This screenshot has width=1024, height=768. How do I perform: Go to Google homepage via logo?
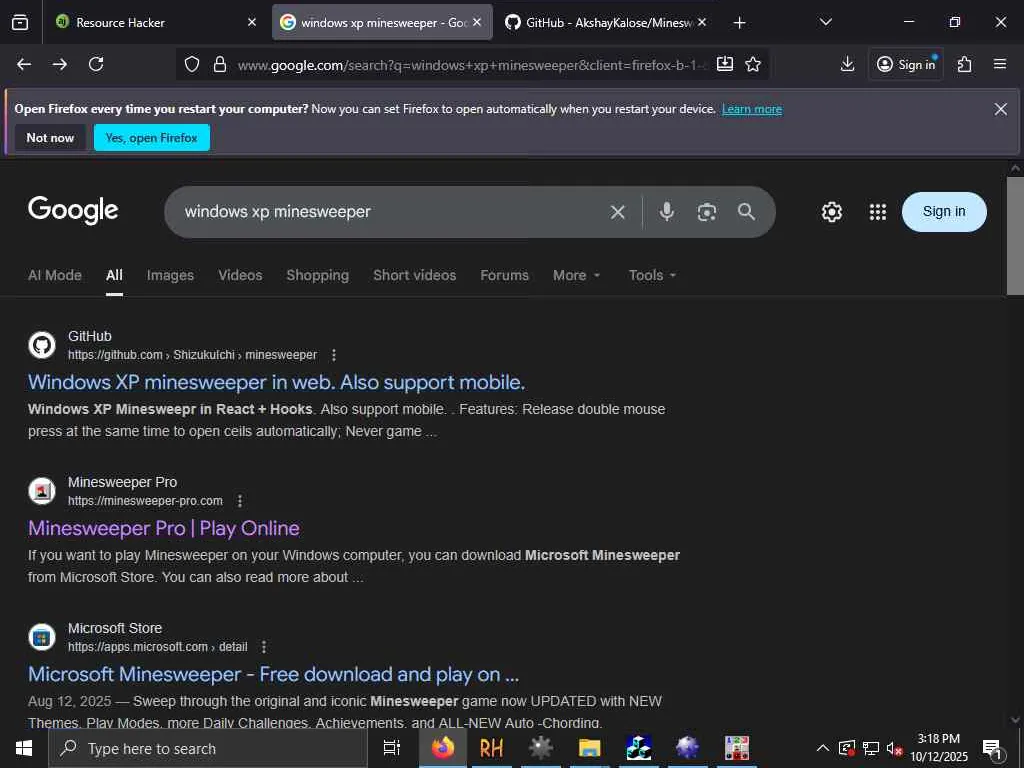(x=73, y=210)
